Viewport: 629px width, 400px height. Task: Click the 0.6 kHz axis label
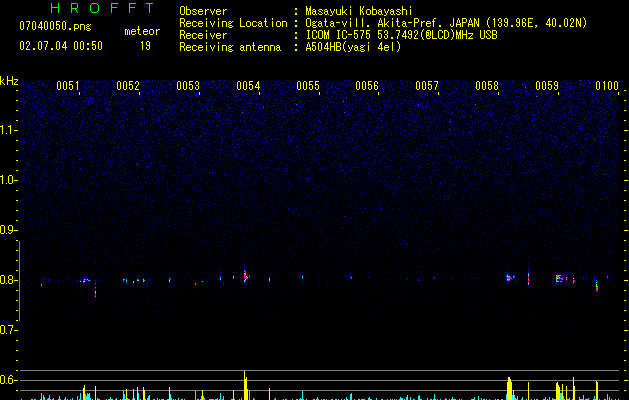9,380
